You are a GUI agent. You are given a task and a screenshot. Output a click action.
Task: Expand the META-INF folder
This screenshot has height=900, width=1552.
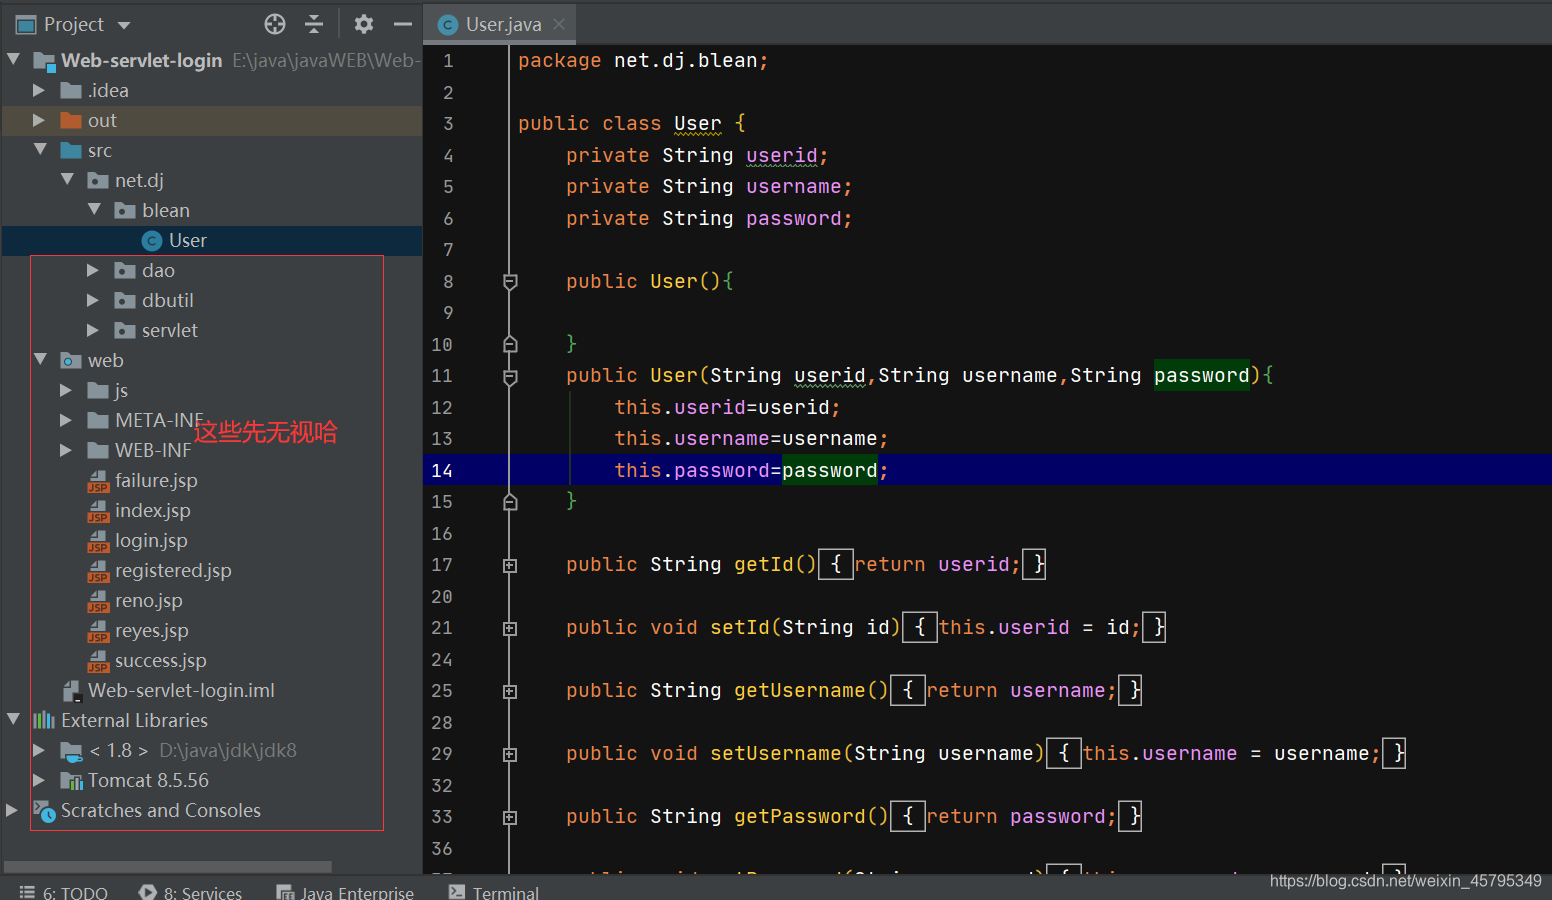66,420
